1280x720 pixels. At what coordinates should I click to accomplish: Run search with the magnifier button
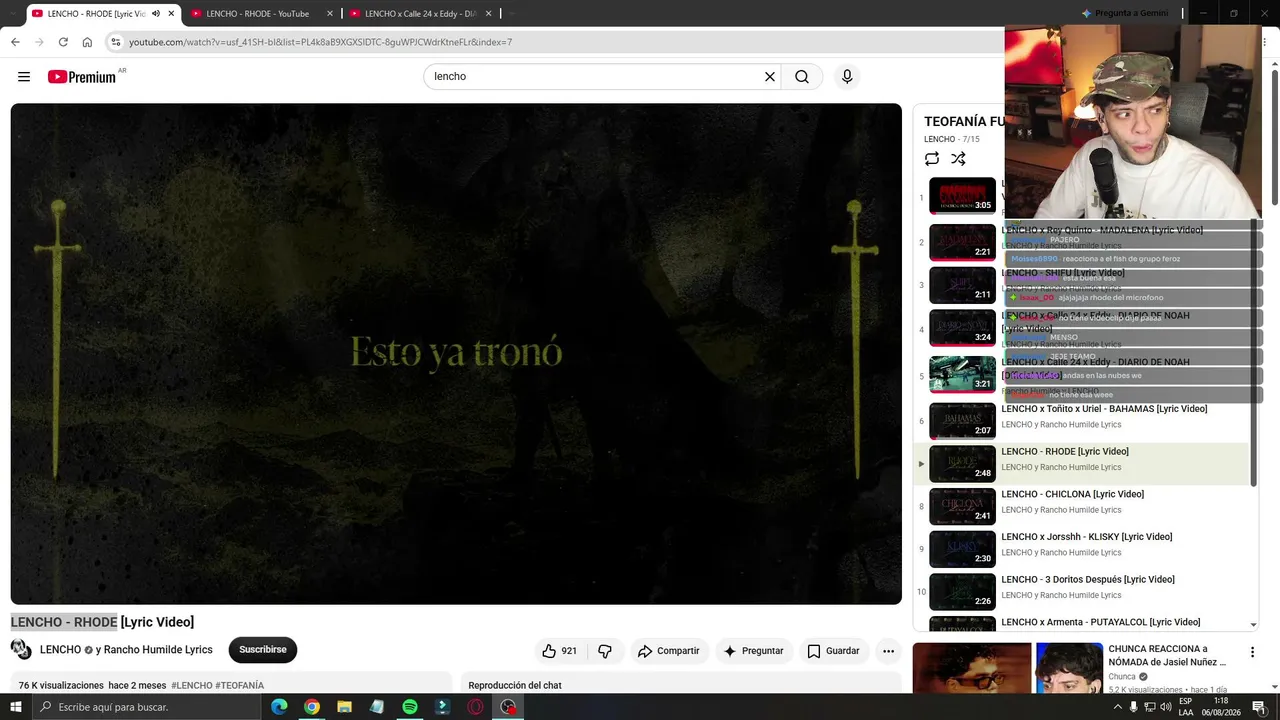click(802, 77)
